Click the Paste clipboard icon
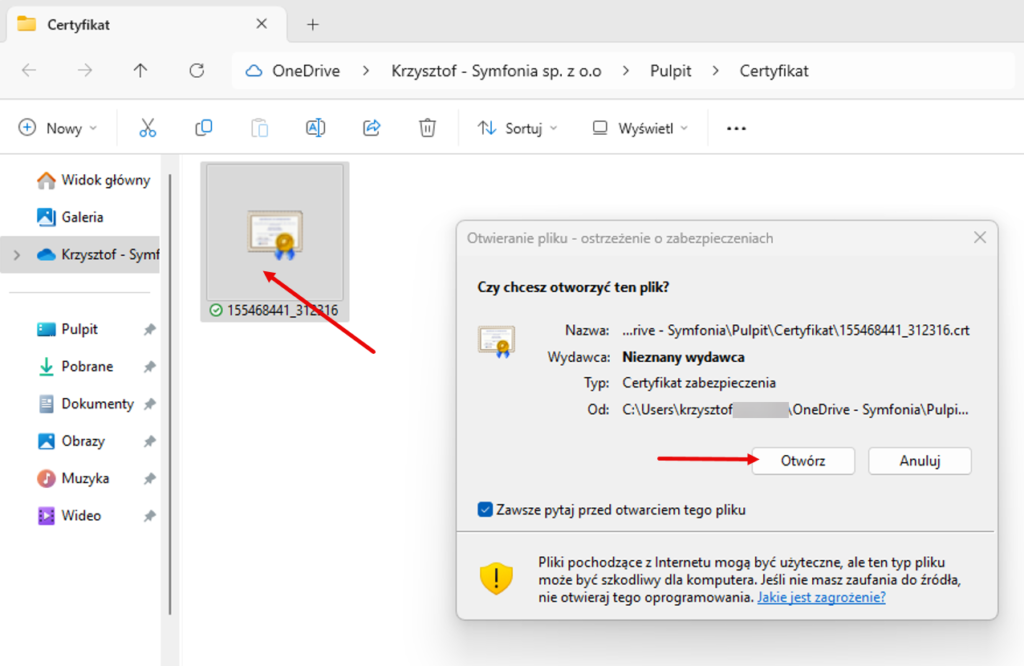 click(260, 128)
